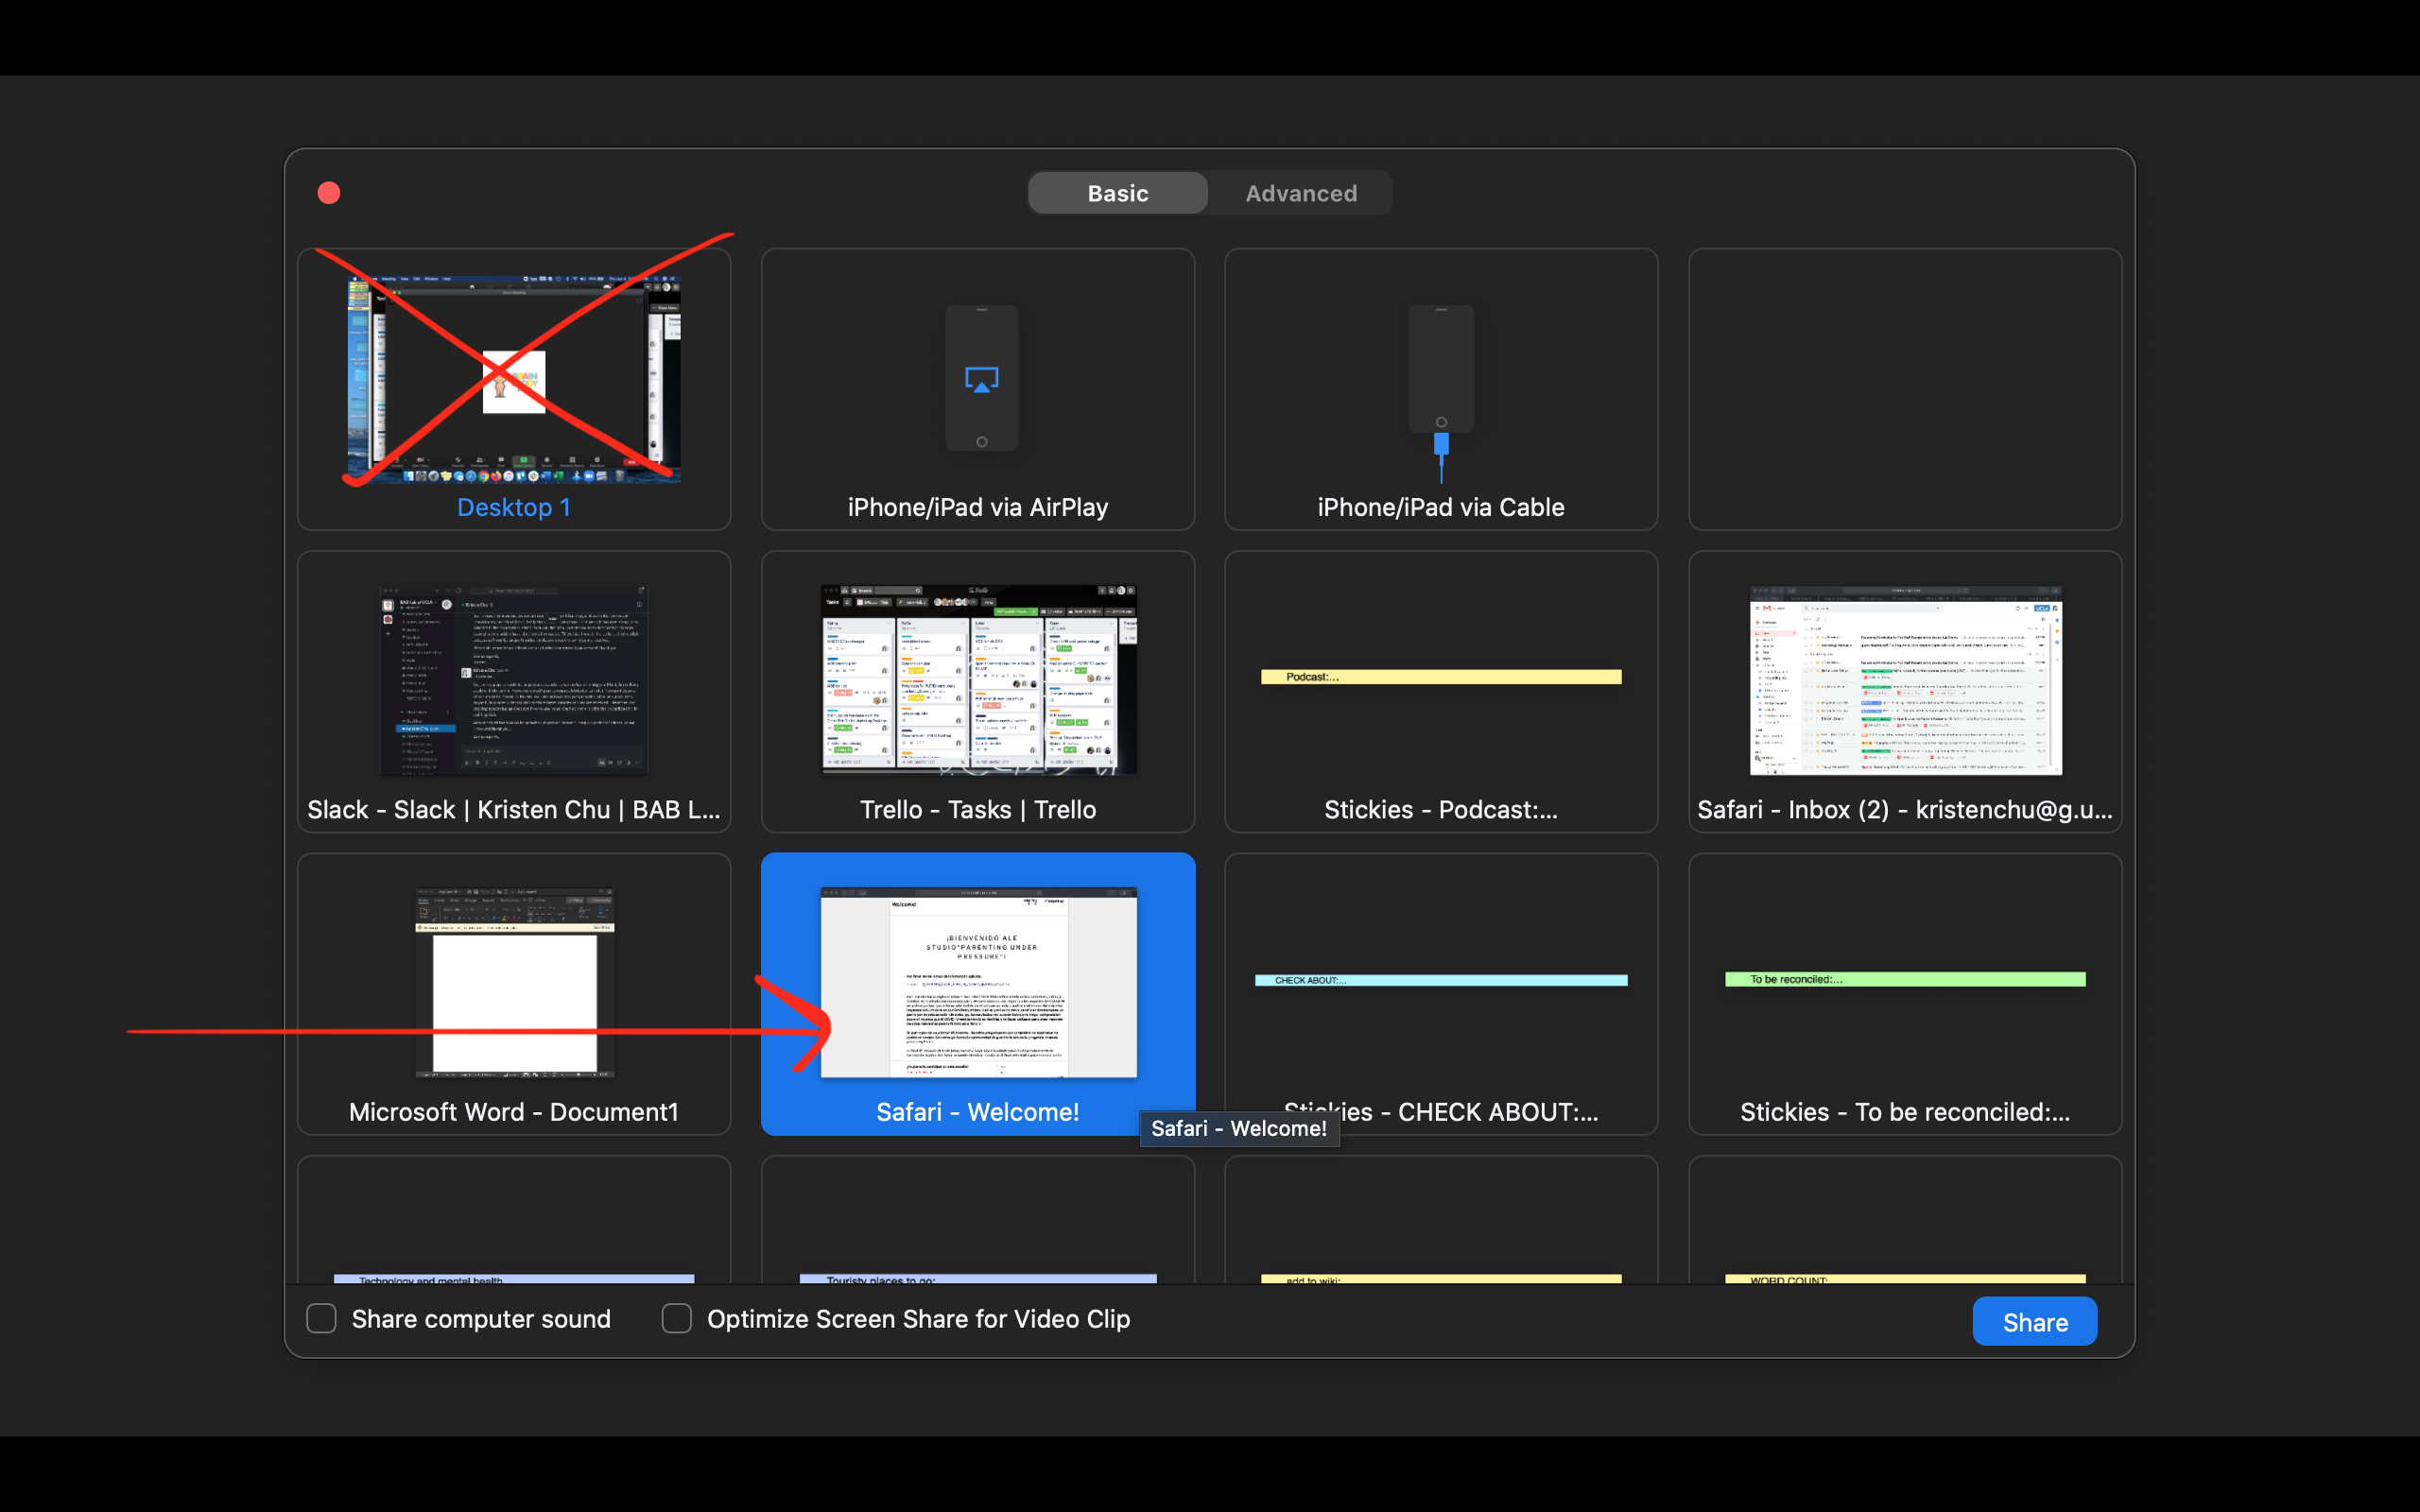This screenshot has width=2420, height=1512.
Task: Select the Slack window thumbnail
Action: (514, 692)
